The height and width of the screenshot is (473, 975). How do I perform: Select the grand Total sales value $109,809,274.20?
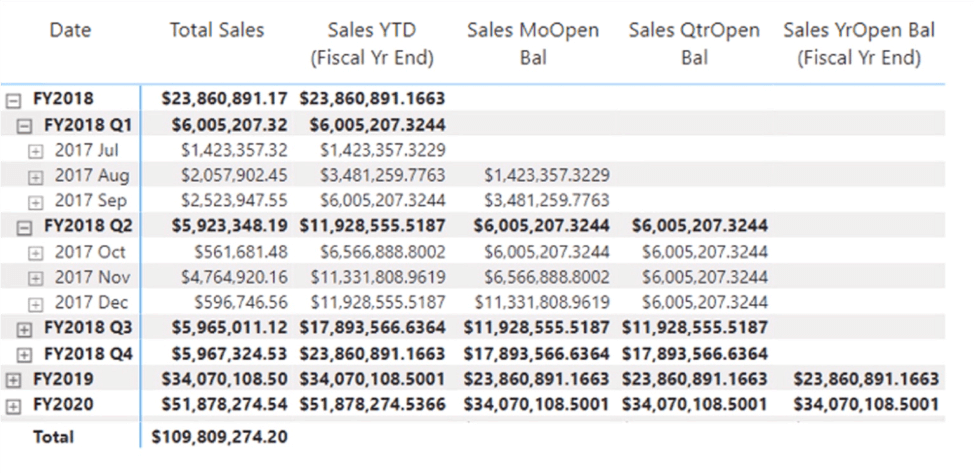[x=219, y=437]
